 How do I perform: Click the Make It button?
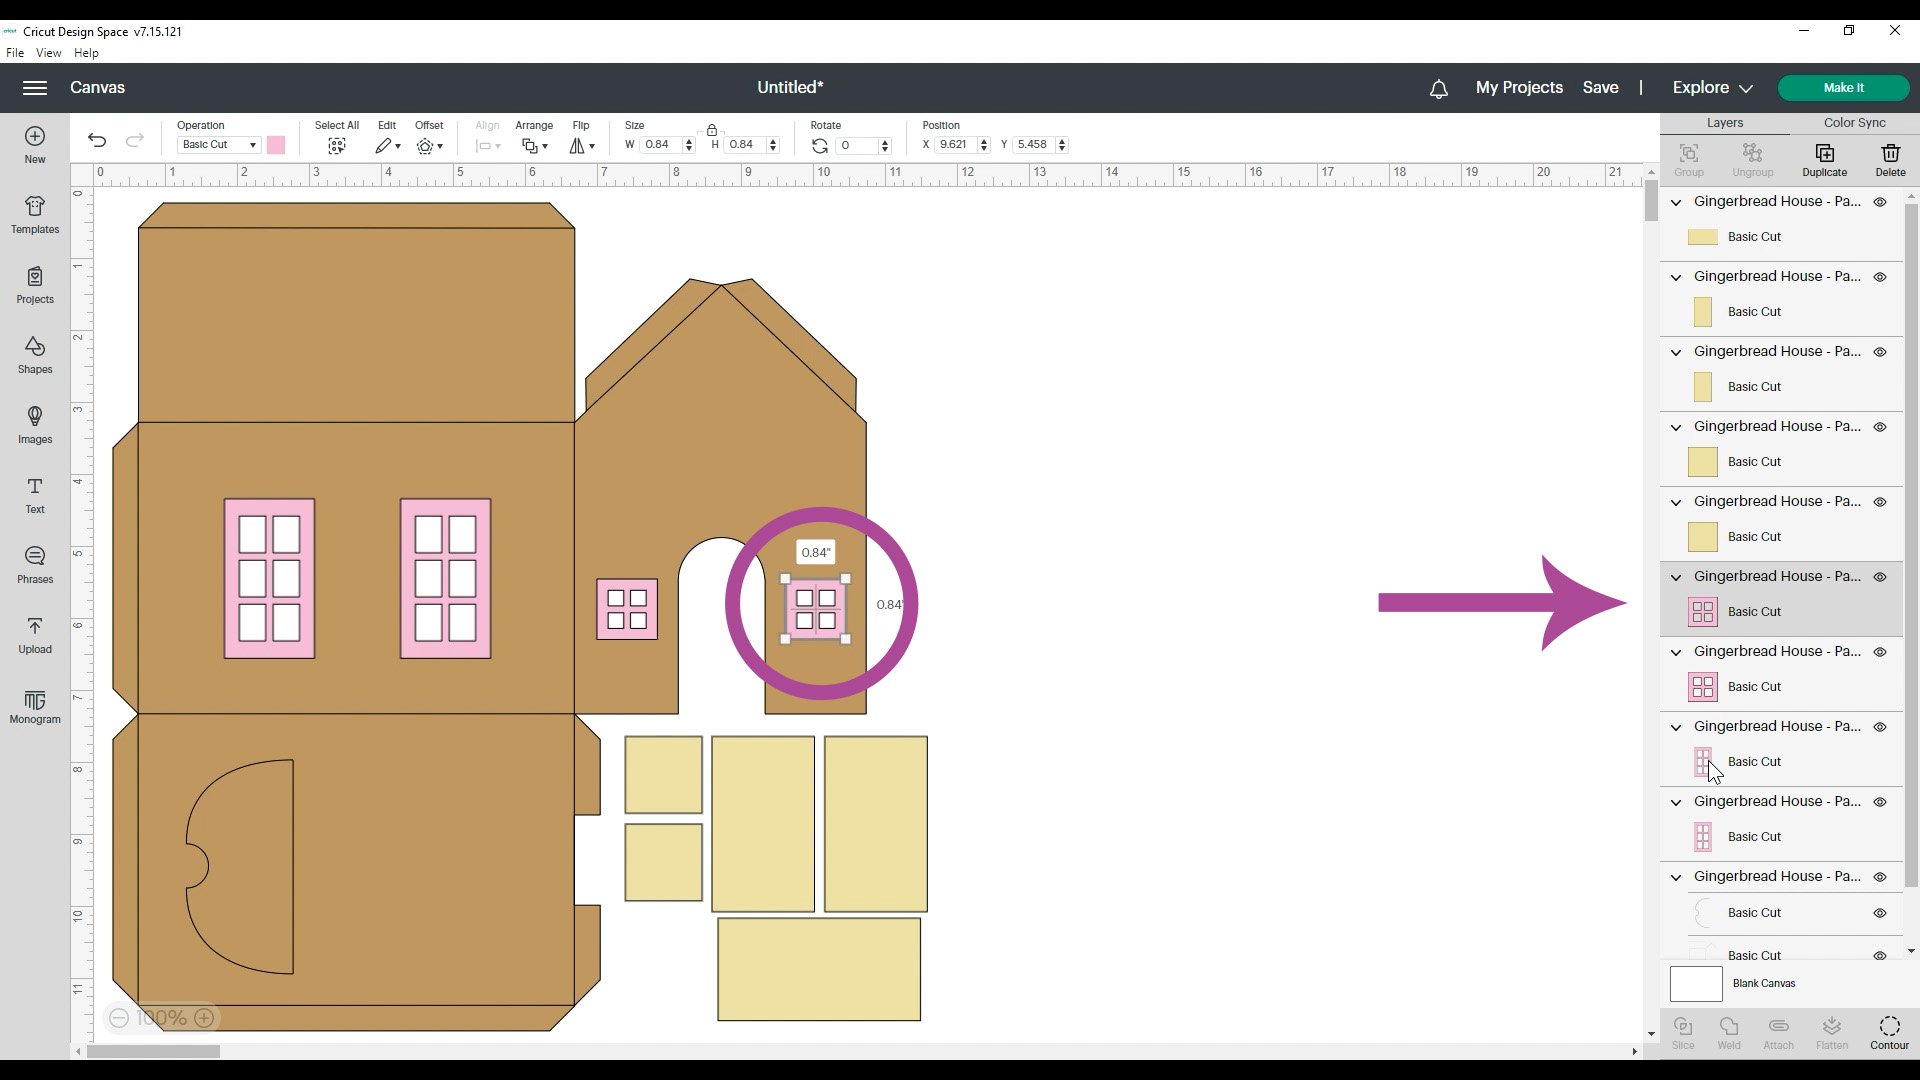click(1843, 88)
